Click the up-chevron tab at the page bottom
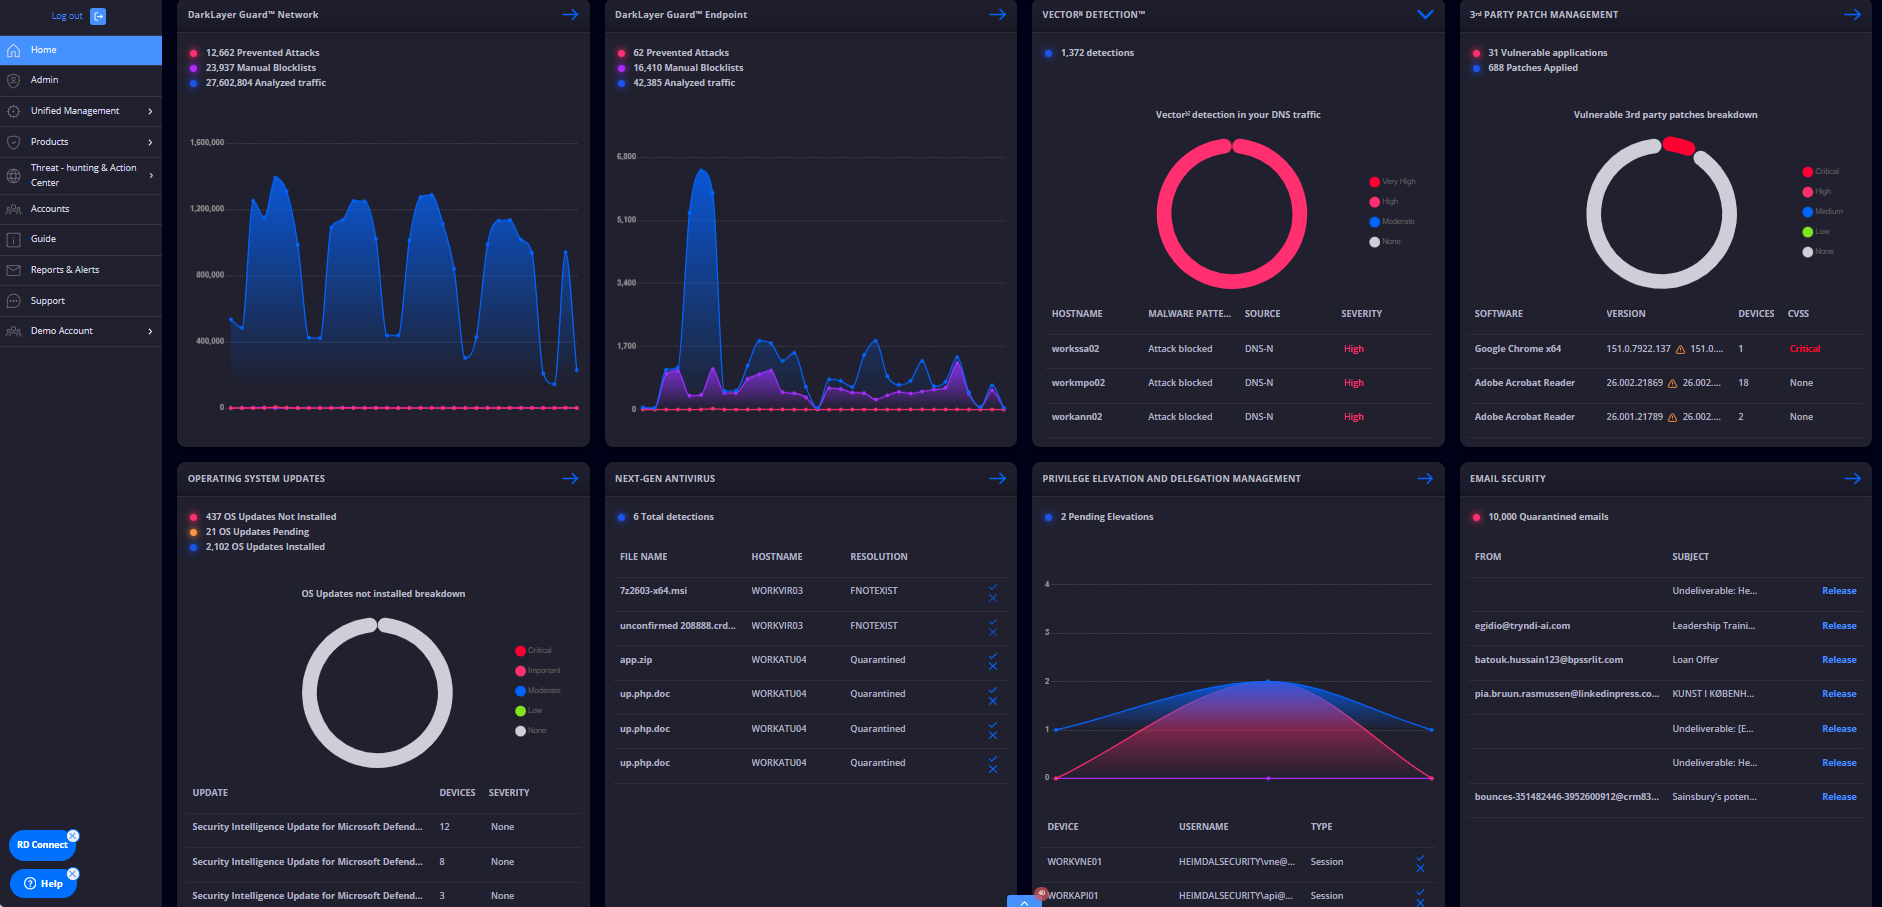1882x907 pixels. [x=1024, y=901]
